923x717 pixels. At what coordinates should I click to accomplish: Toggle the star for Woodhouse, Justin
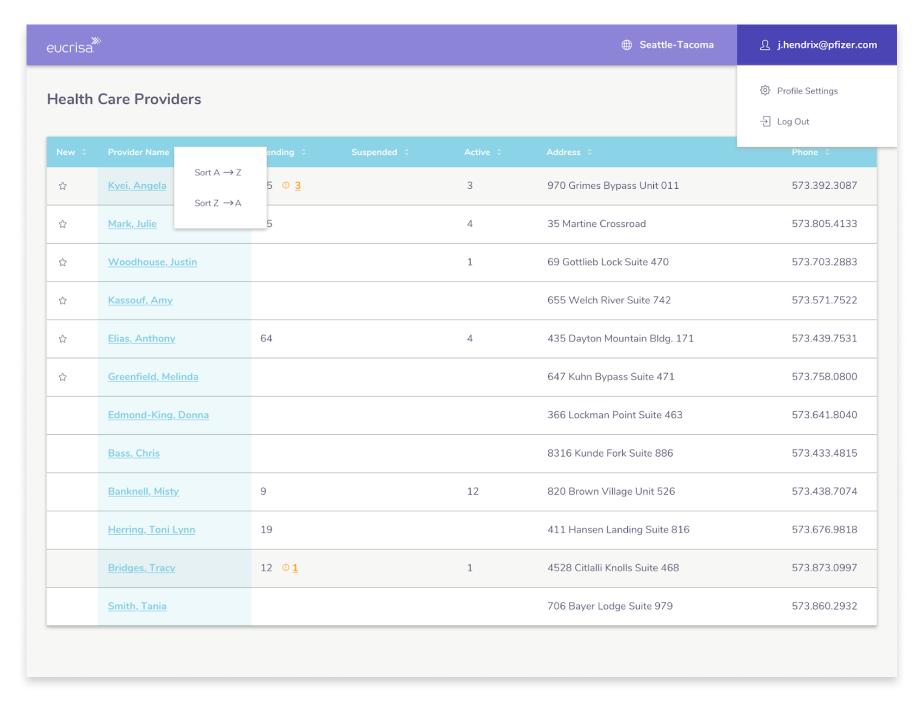point(62,263)
